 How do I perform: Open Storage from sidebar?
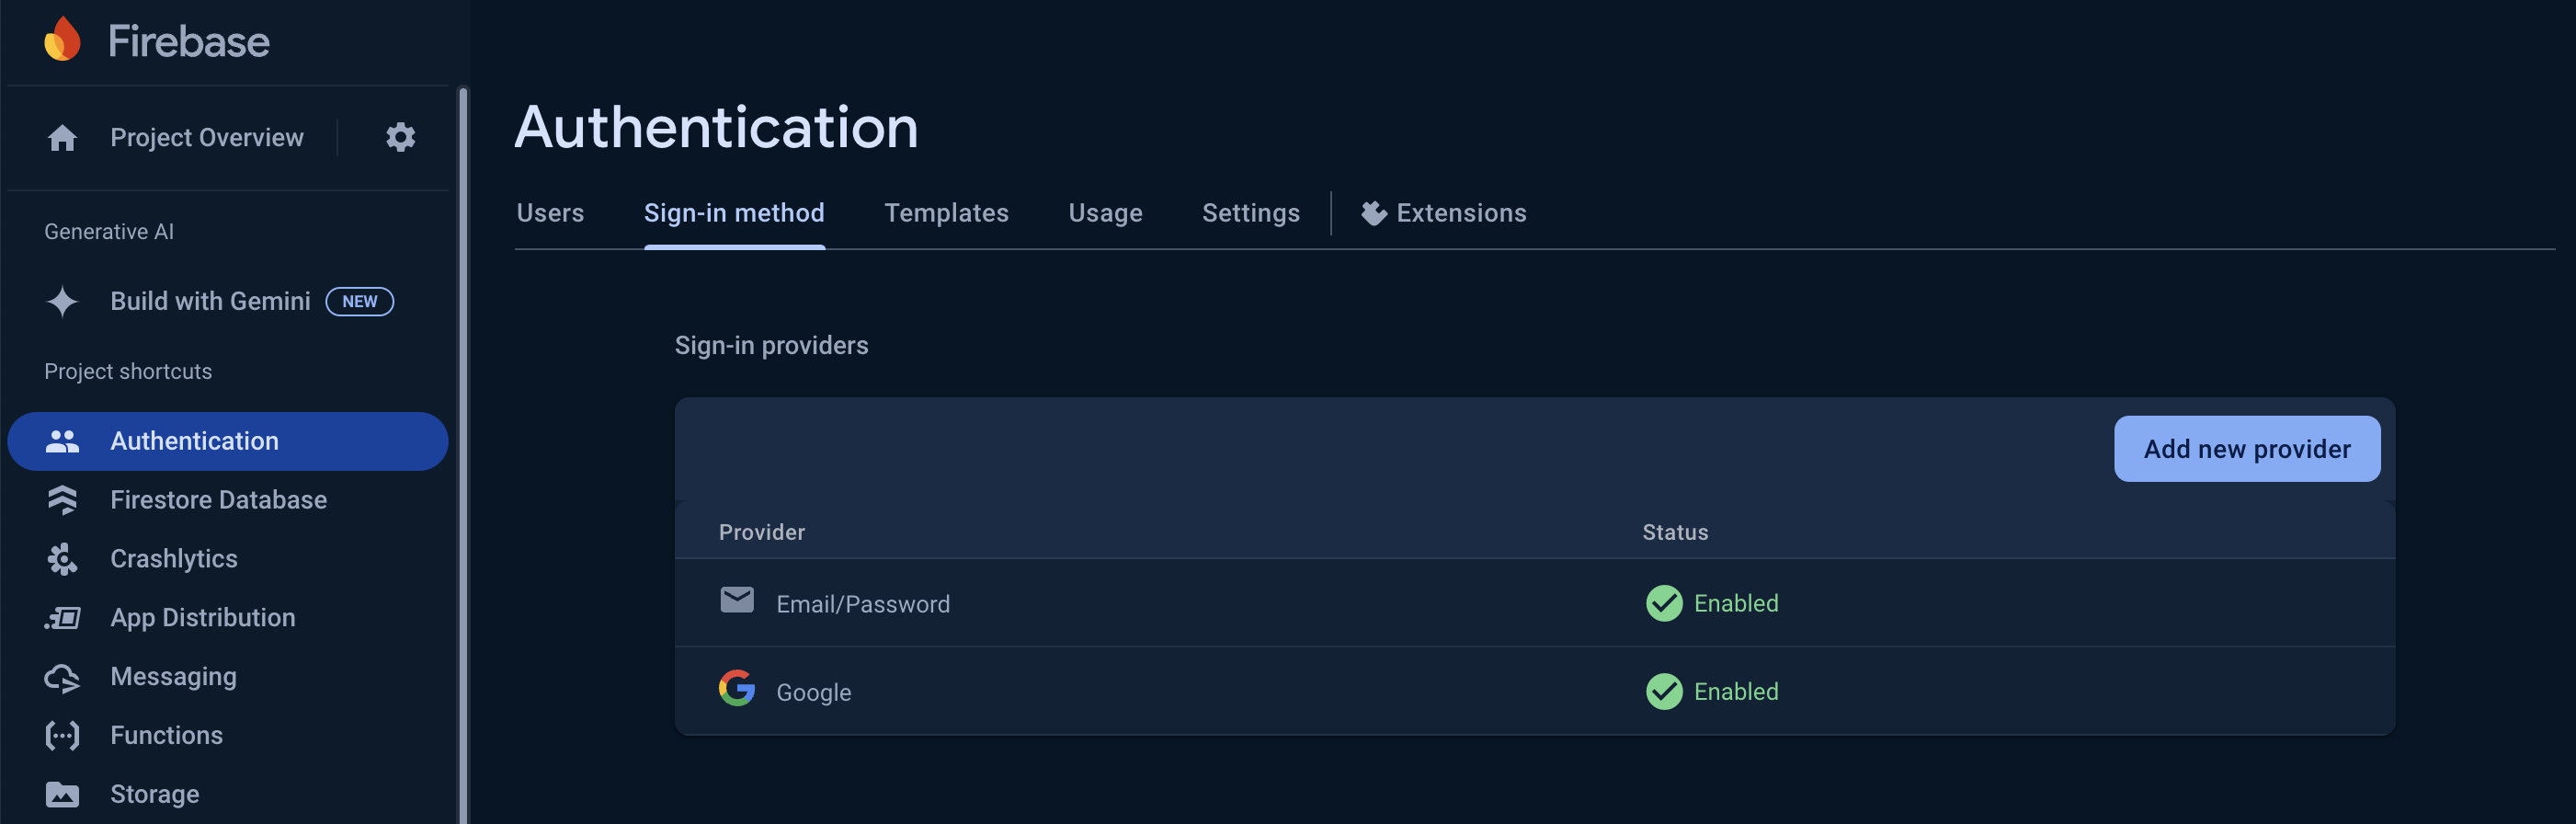(154, 794)
